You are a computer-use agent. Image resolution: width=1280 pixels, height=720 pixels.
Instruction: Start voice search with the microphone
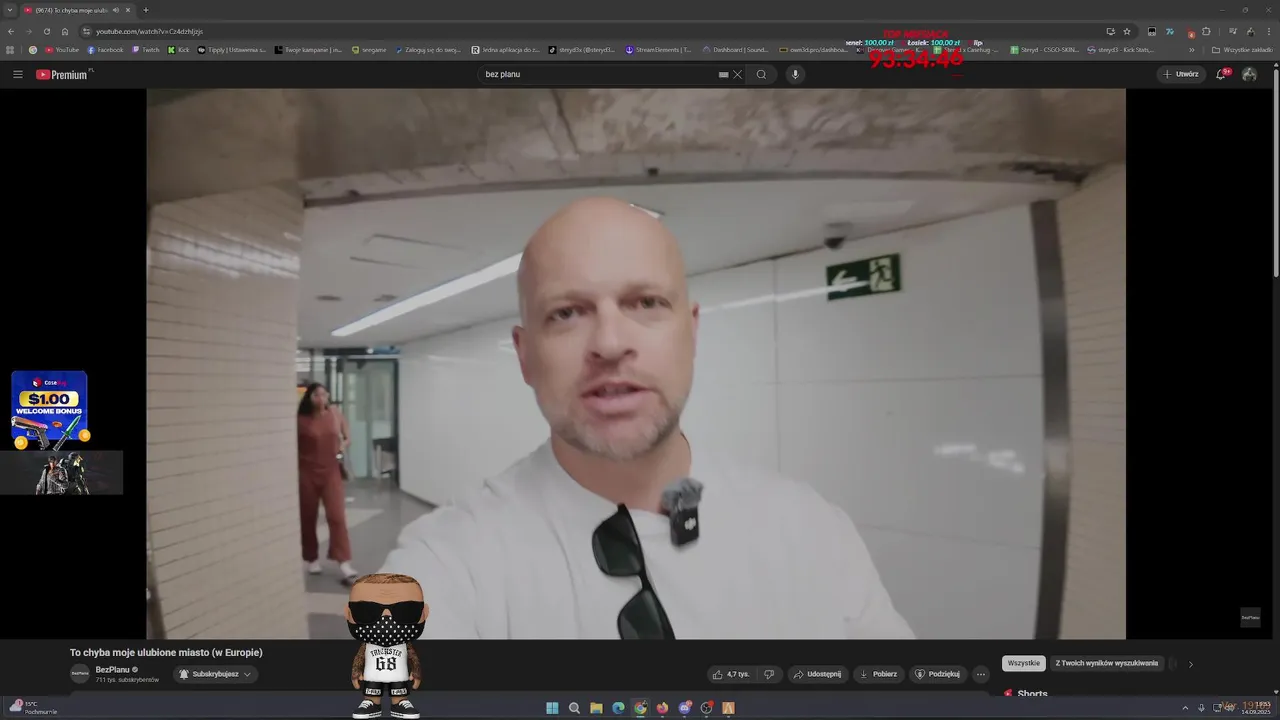click(796, 74)
